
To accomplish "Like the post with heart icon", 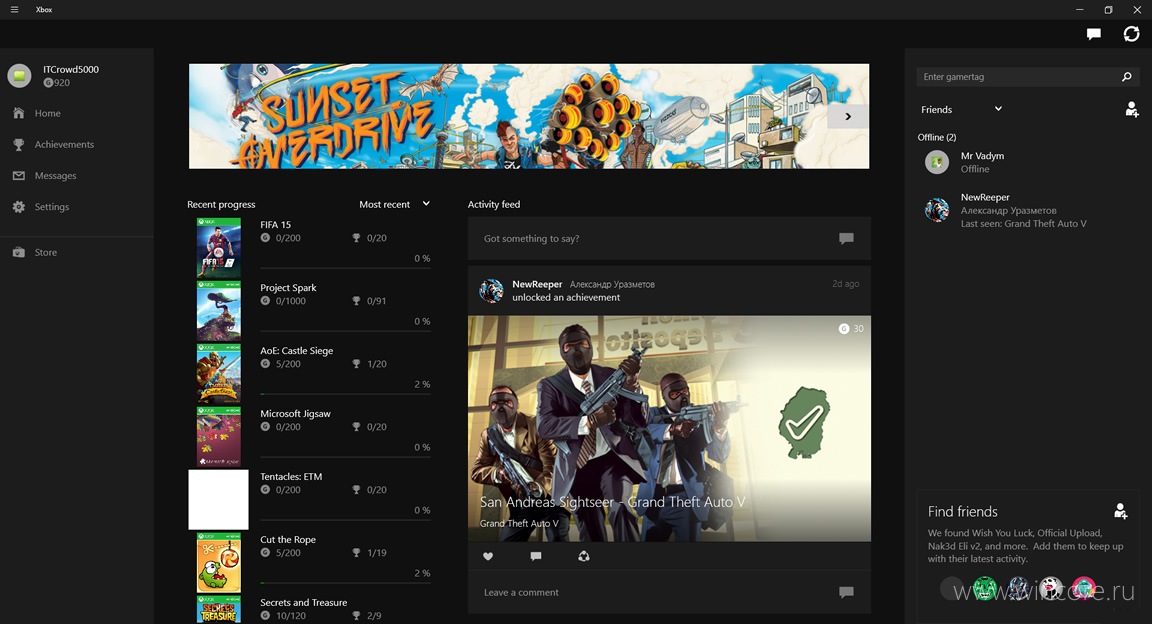I will tap(488, 556).
